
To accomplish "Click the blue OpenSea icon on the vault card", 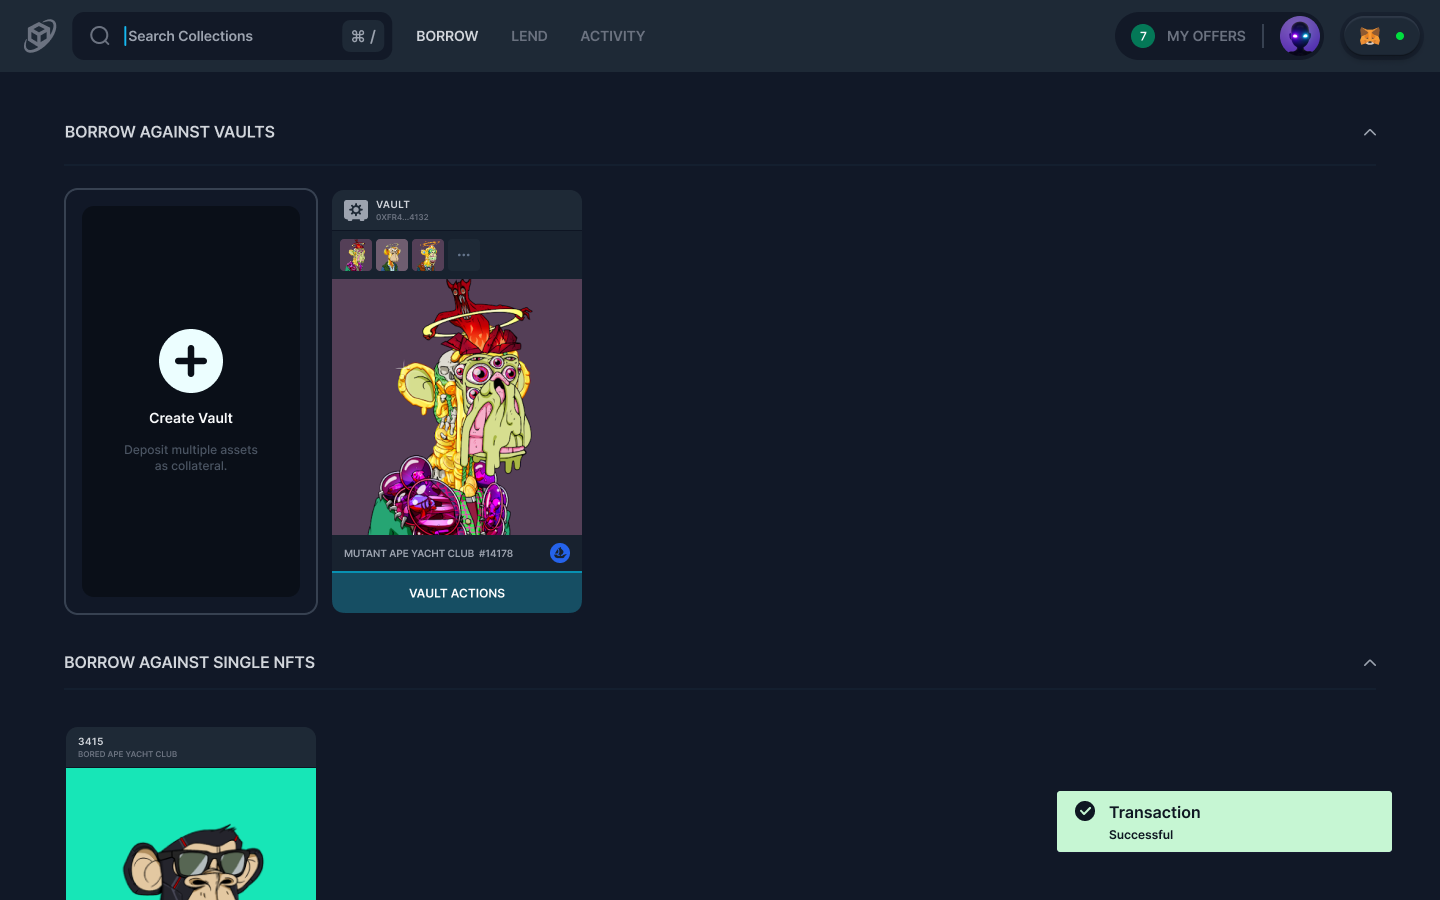I will (x=560, y=553).
